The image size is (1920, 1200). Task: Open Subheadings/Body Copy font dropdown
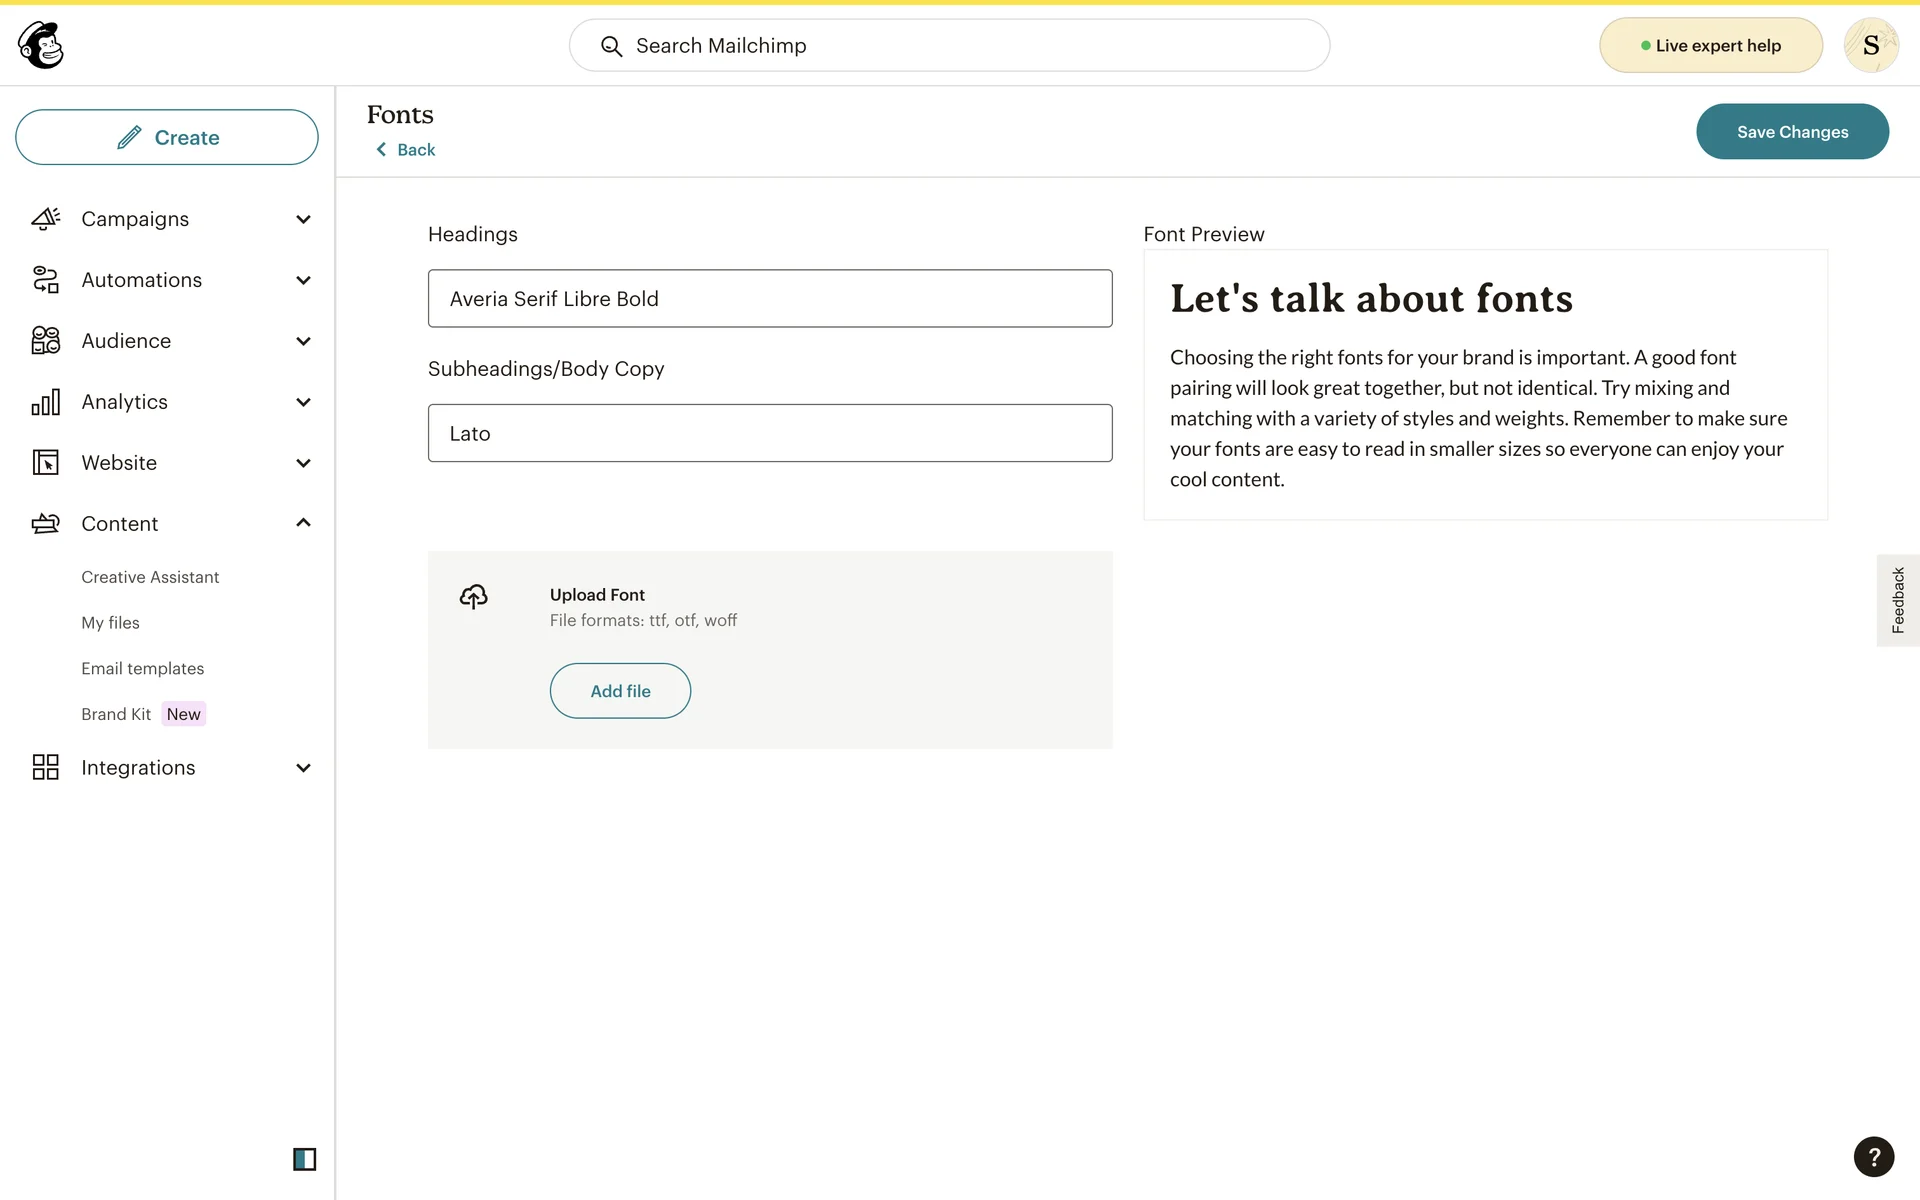click(769, 433)
